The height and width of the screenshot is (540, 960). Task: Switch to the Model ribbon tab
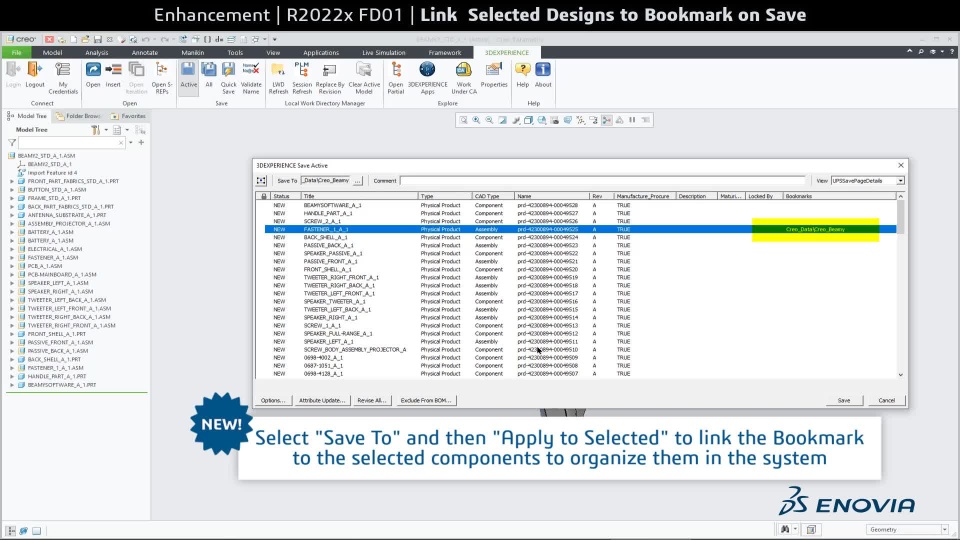52,53
